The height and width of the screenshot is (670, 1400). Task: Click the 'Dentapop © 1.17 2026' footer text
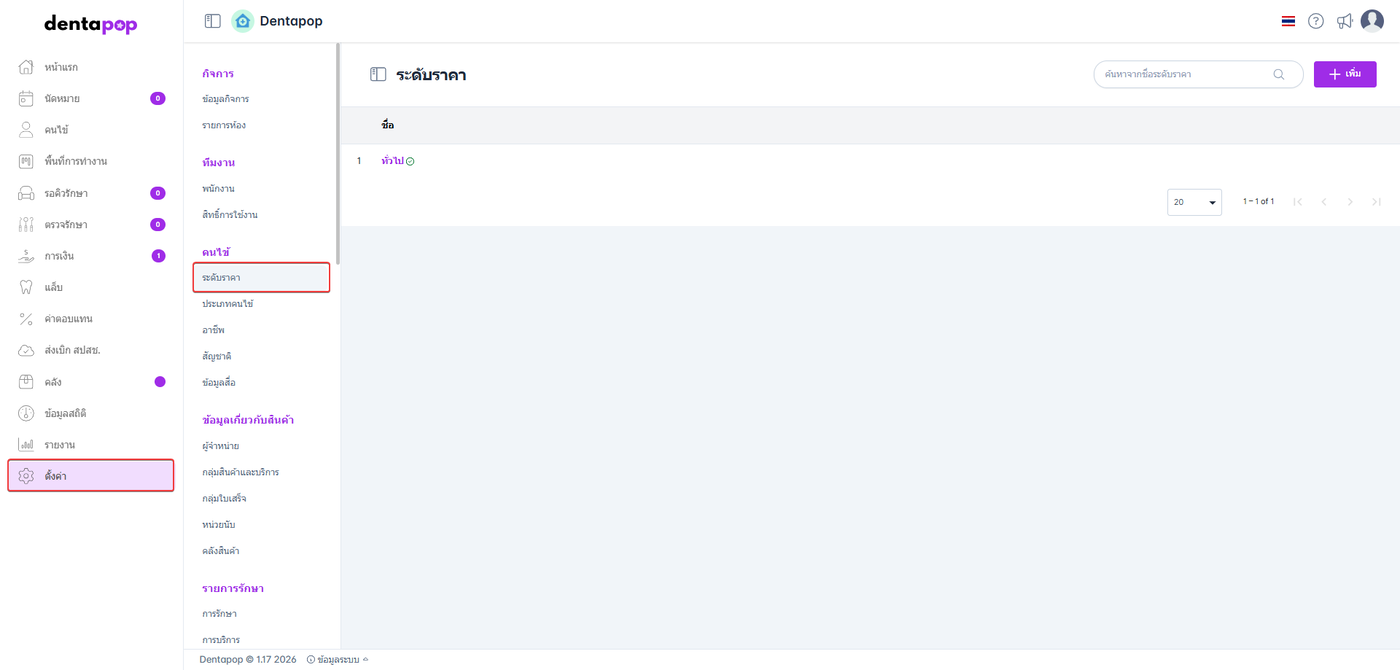click(248, 659)
